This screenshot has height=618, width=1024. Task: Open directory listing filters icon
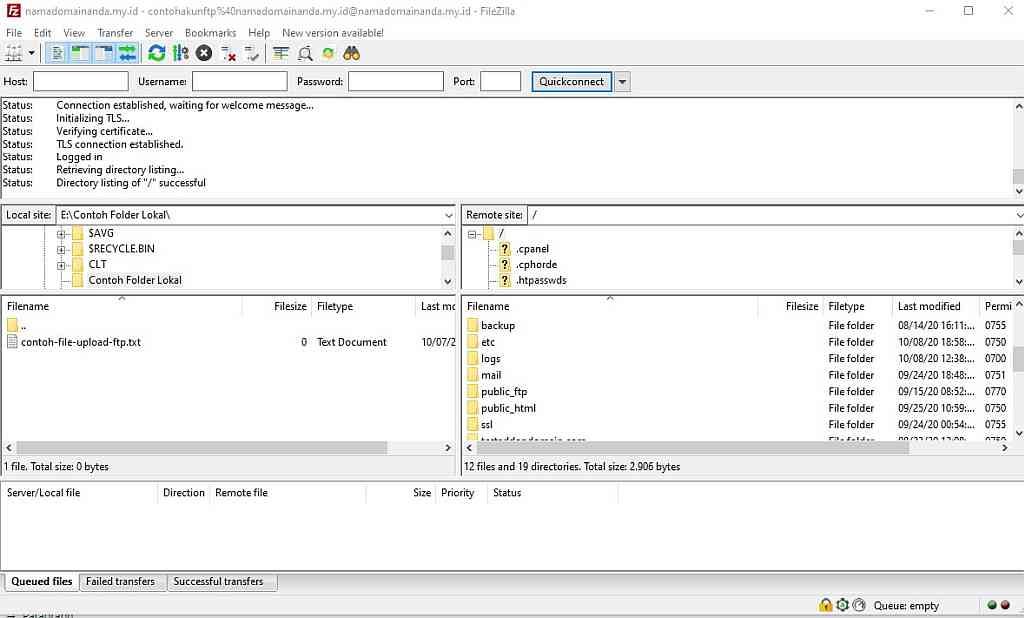281,54
